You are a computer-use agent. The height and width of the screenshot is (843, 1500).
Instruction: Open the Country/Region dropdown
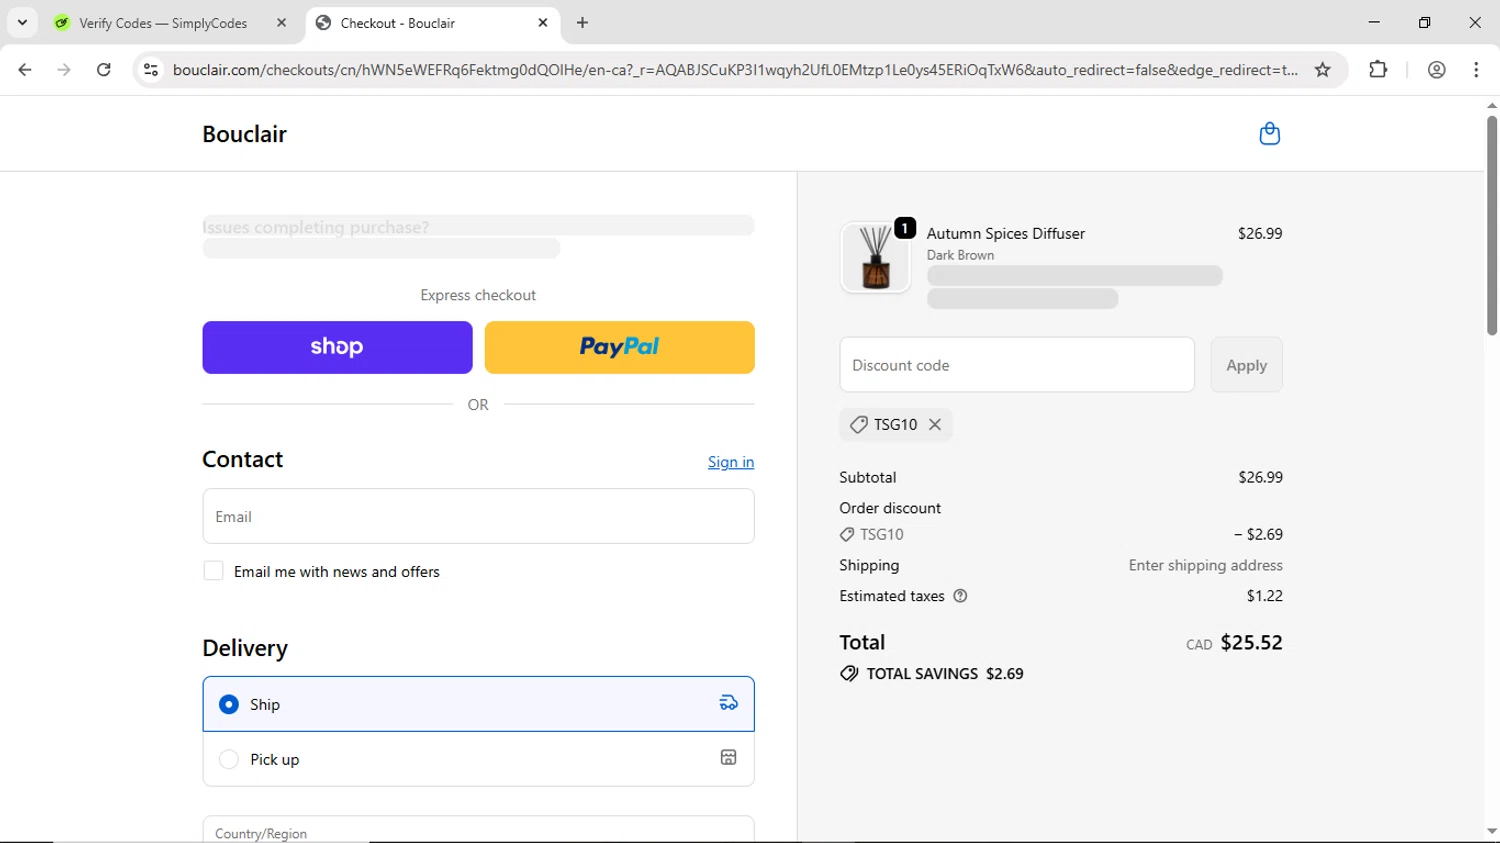coord(478,830)
